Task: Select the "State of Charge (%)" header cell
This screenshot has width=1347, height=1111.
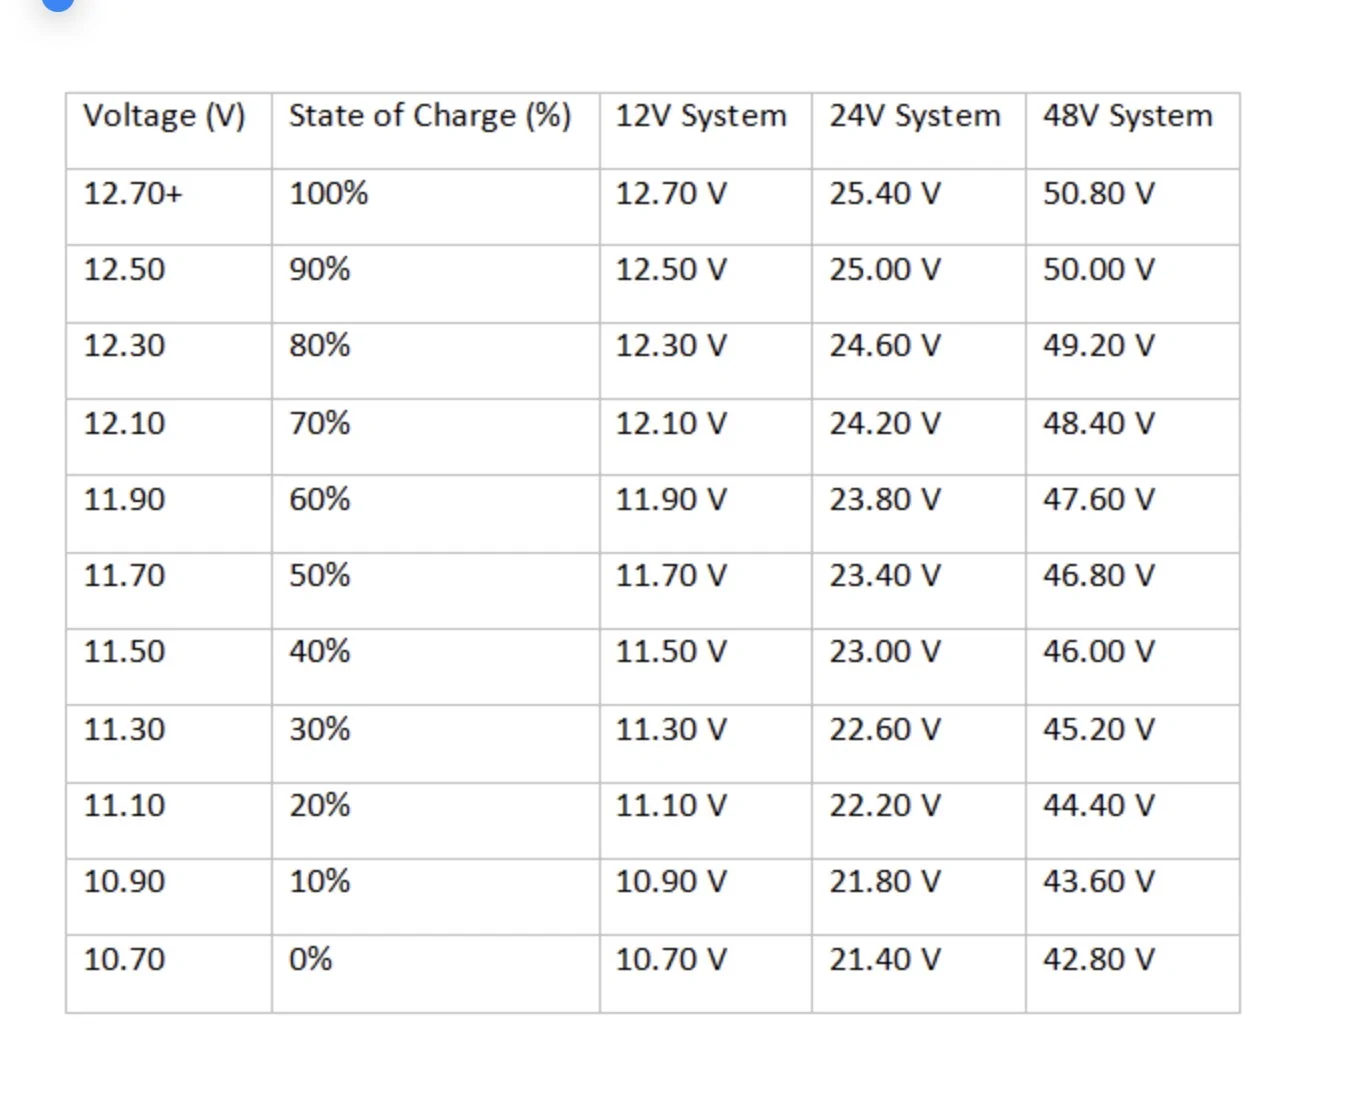Action: 430,116
